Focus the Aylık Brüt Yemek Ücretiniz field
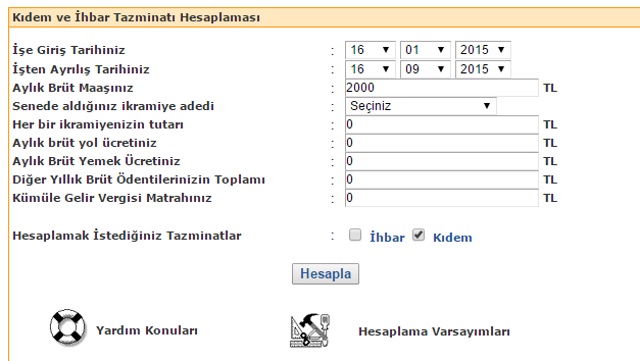Image resolution: width=640 pixels, height=361 pixels. tap(442, 161)
